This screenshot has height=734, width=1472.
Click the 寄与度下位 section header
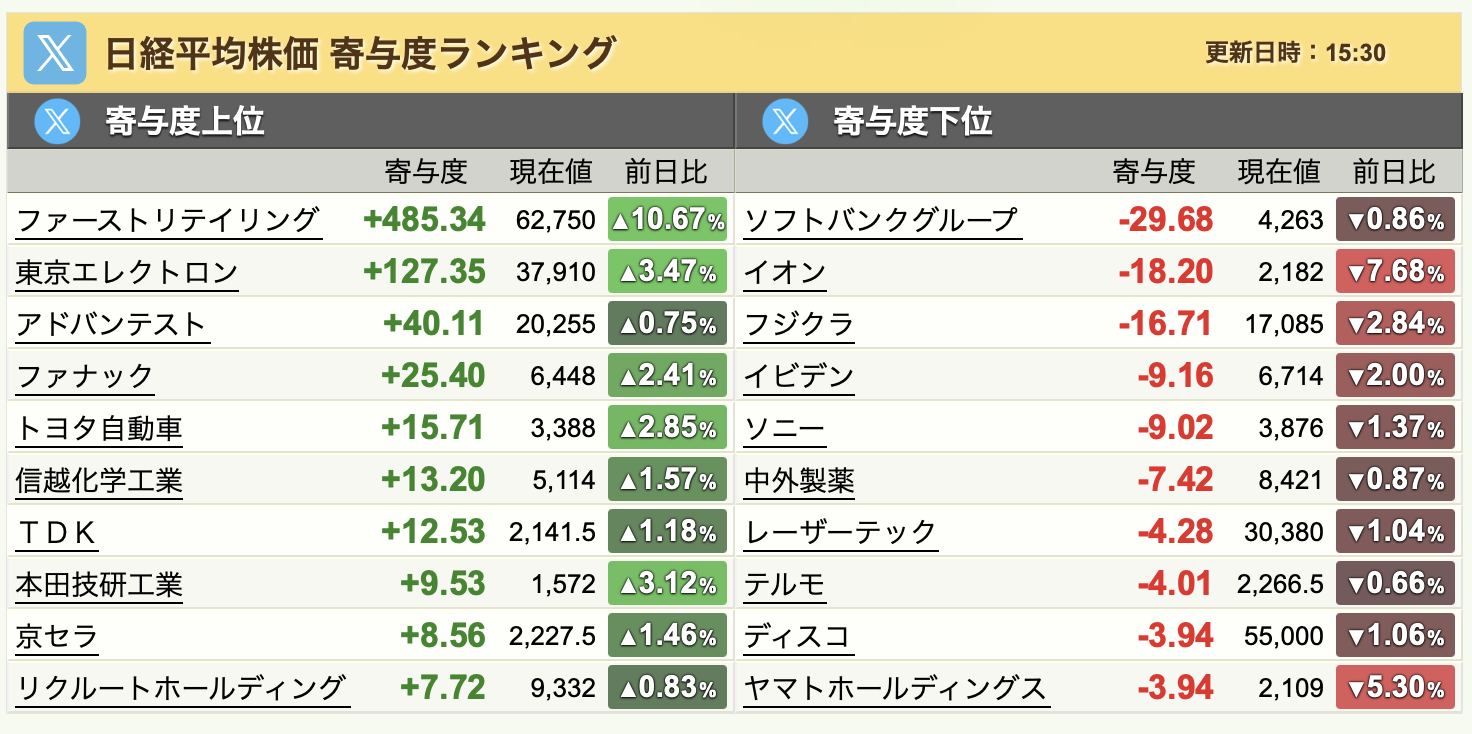(913, 122)
